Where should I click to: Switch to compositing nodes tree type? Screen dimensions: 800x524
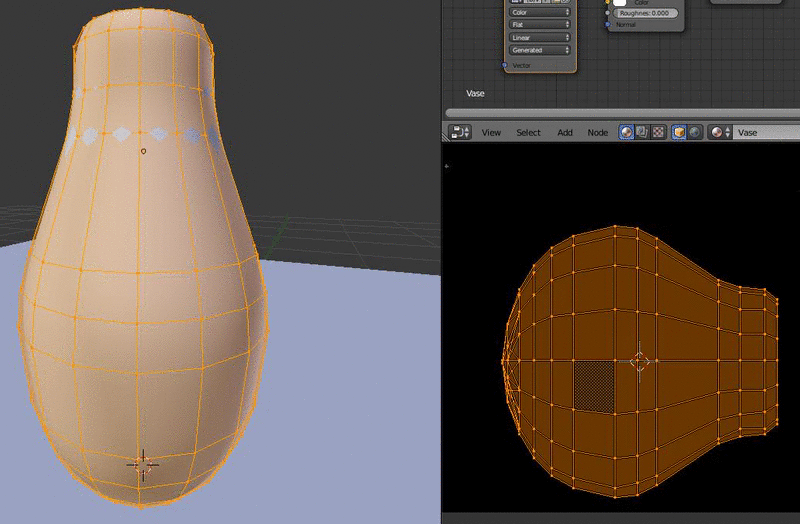tap(642, 133)
